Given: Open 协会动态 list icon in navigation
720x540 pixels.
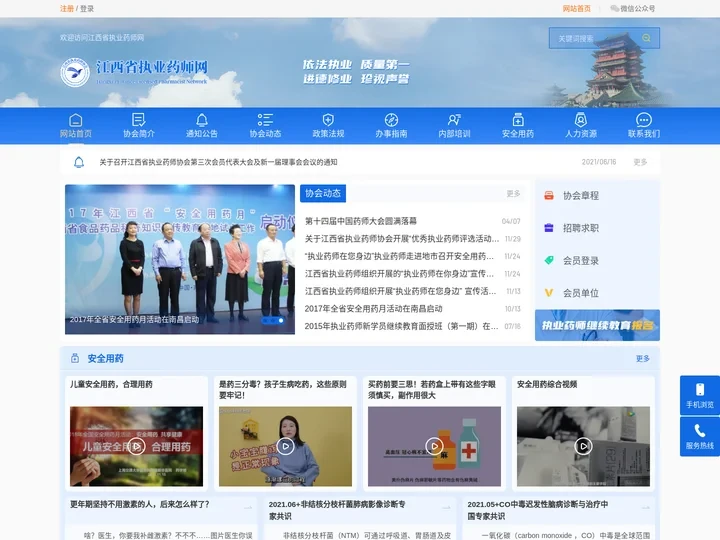Looking at the screenshot, I should point(265,120).
